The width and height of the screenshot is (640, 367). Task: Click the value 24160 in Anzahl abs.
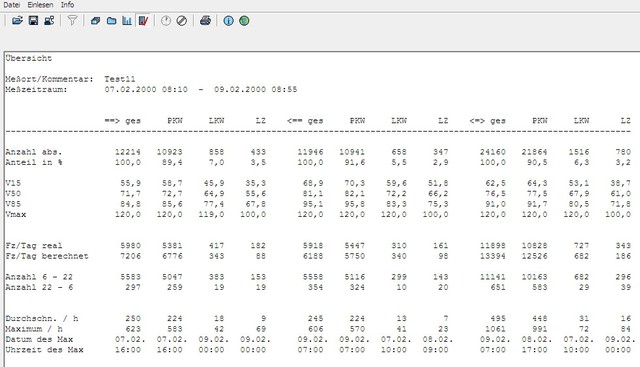[x=493, y=152]
